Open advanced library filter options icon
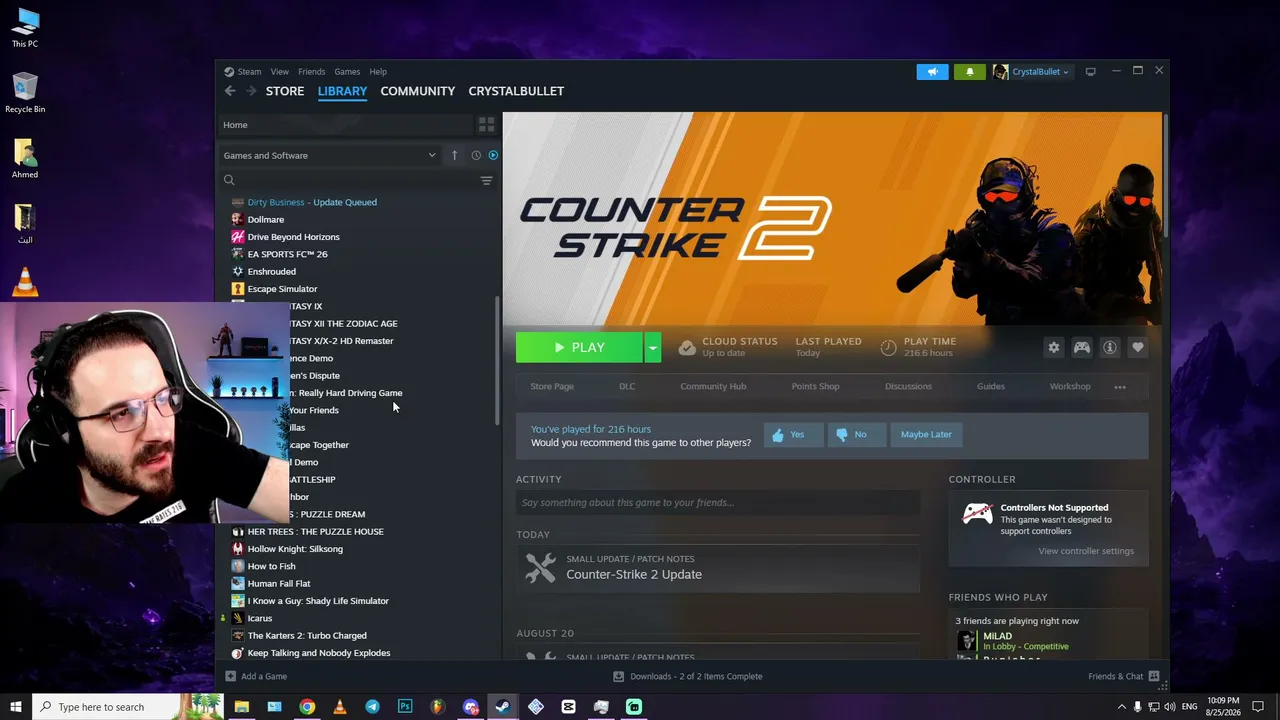 (486, 181)
